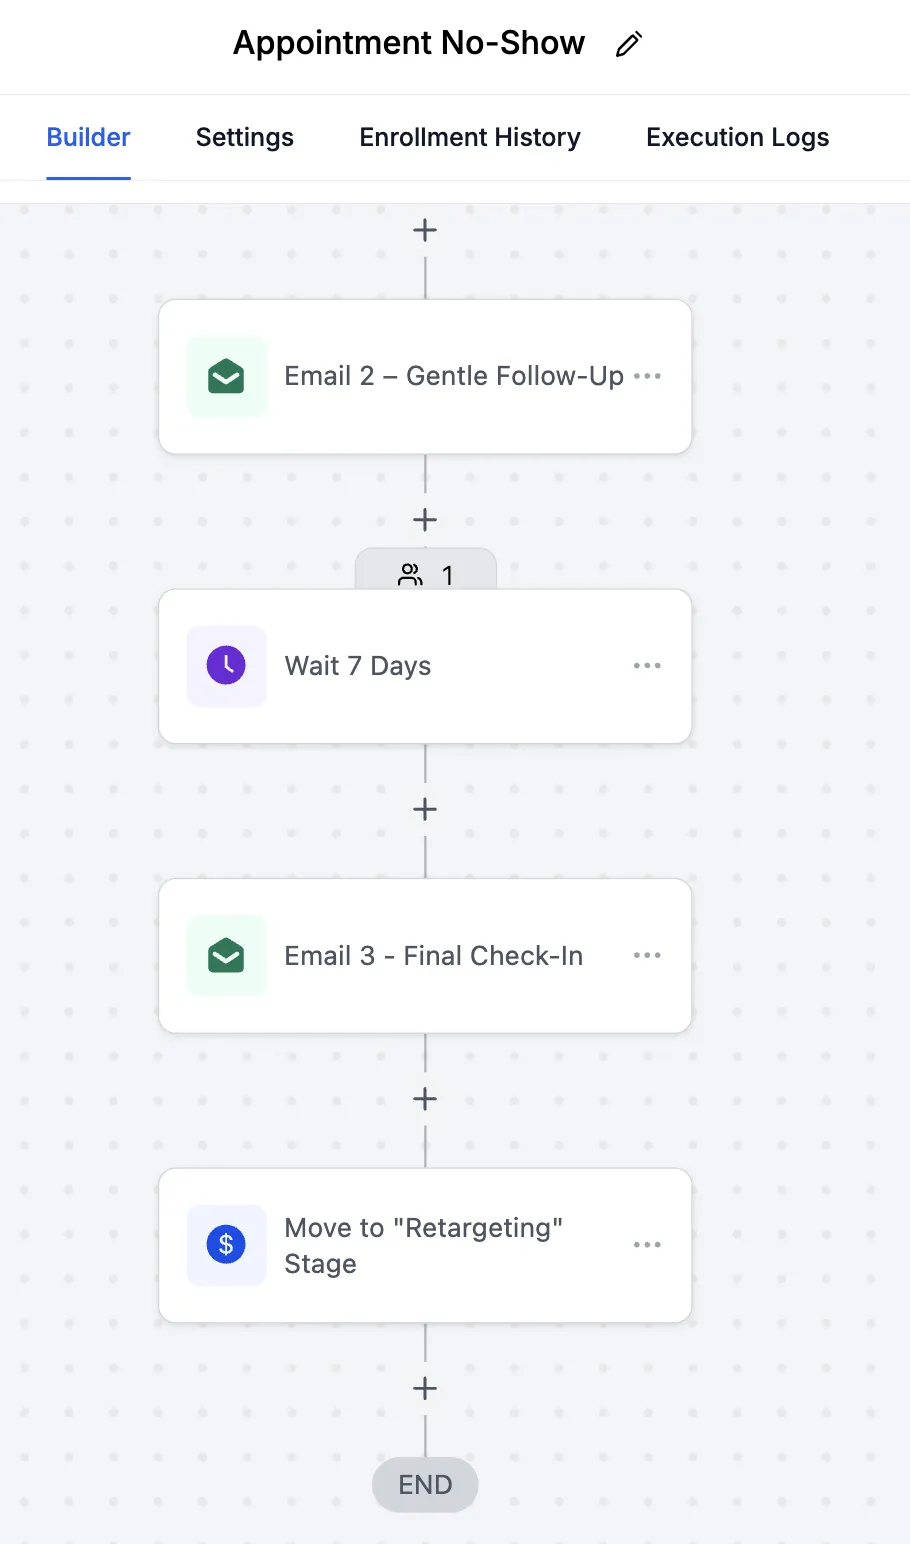910x1544 pixels.
Task: Click the pencil icon to rename workflow
Action: coord(628,44)
